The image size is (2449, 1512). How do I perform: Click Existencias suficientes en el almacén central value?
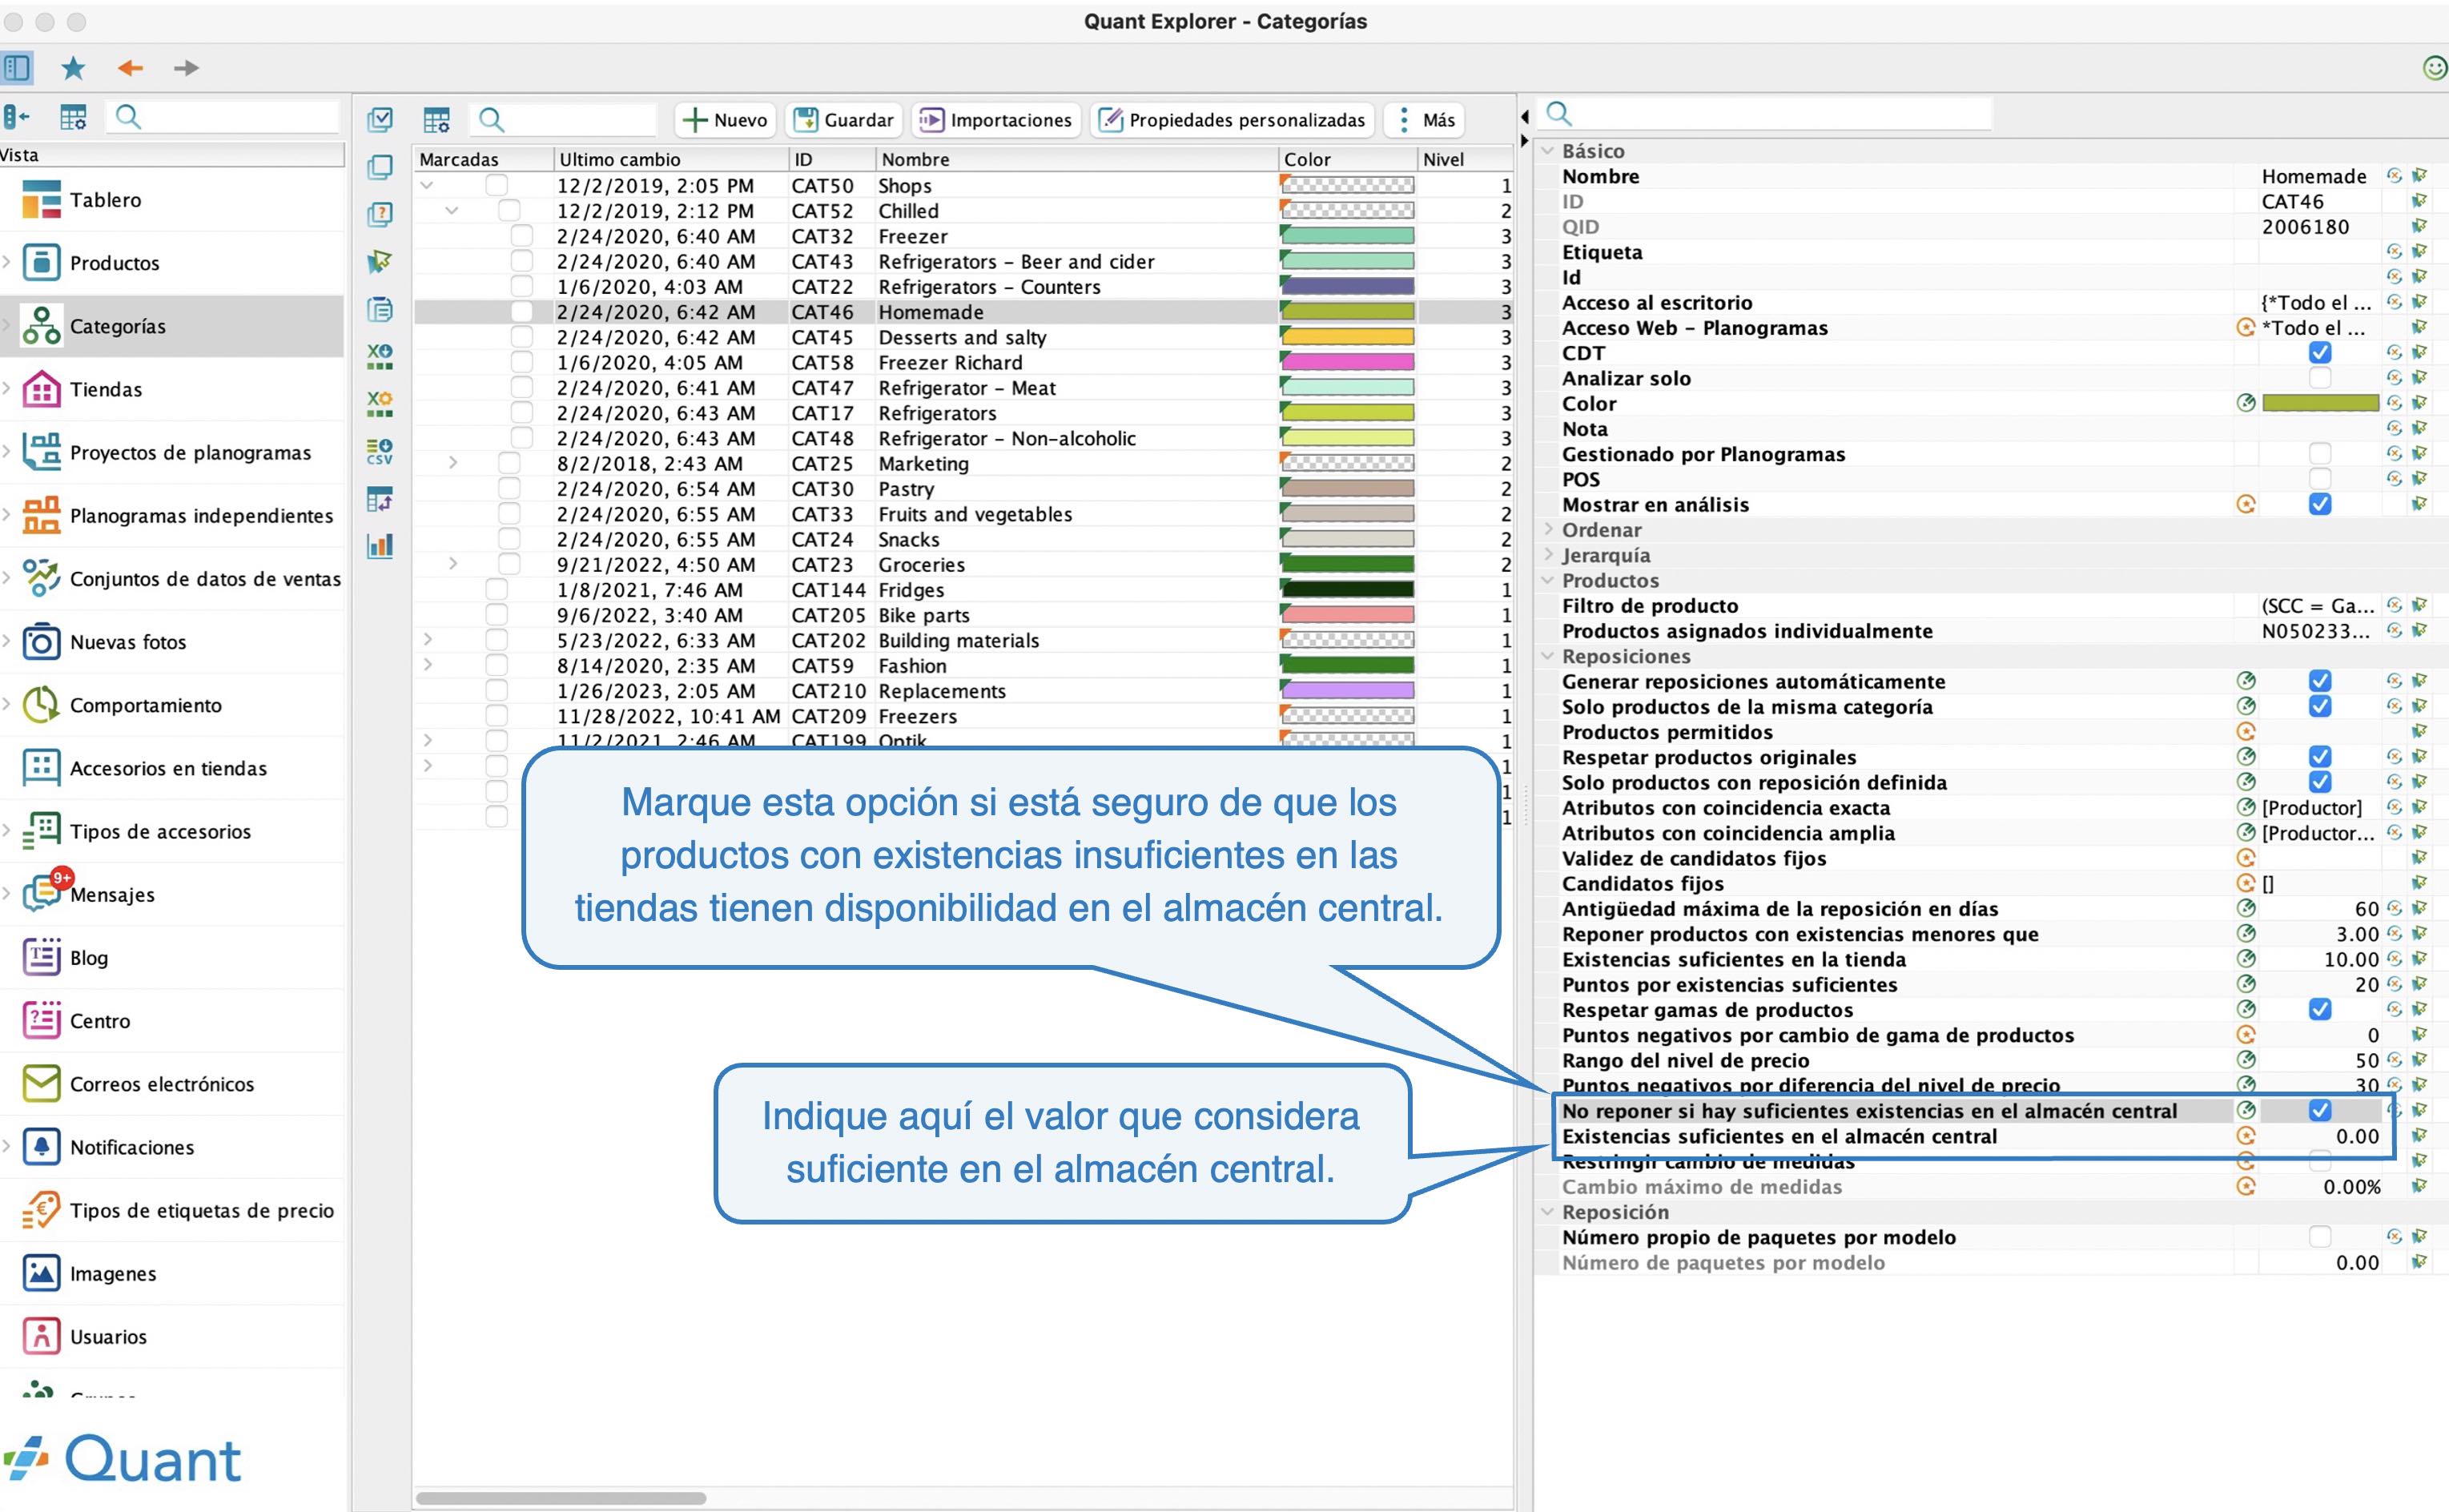[2320, 1137]
